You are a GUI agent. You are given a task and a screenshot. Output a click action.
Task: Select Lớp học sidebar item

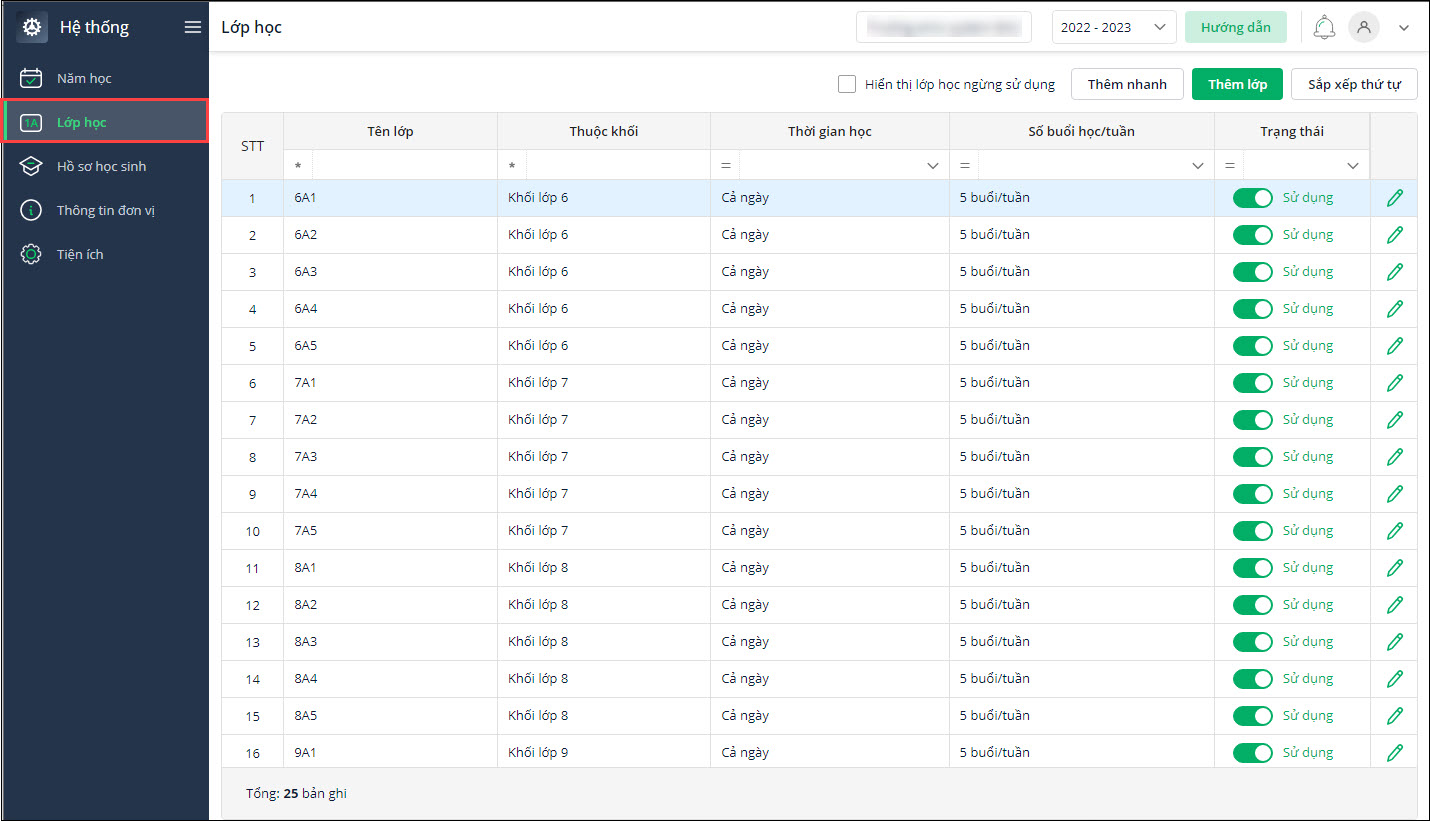(x=105, y=122)
